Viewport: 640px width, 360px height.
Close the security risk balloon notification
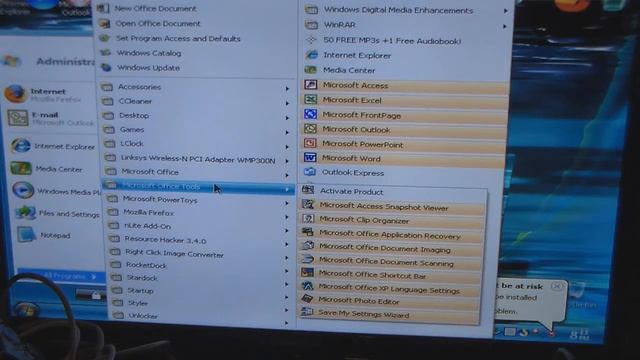click(x=556, y=286)
